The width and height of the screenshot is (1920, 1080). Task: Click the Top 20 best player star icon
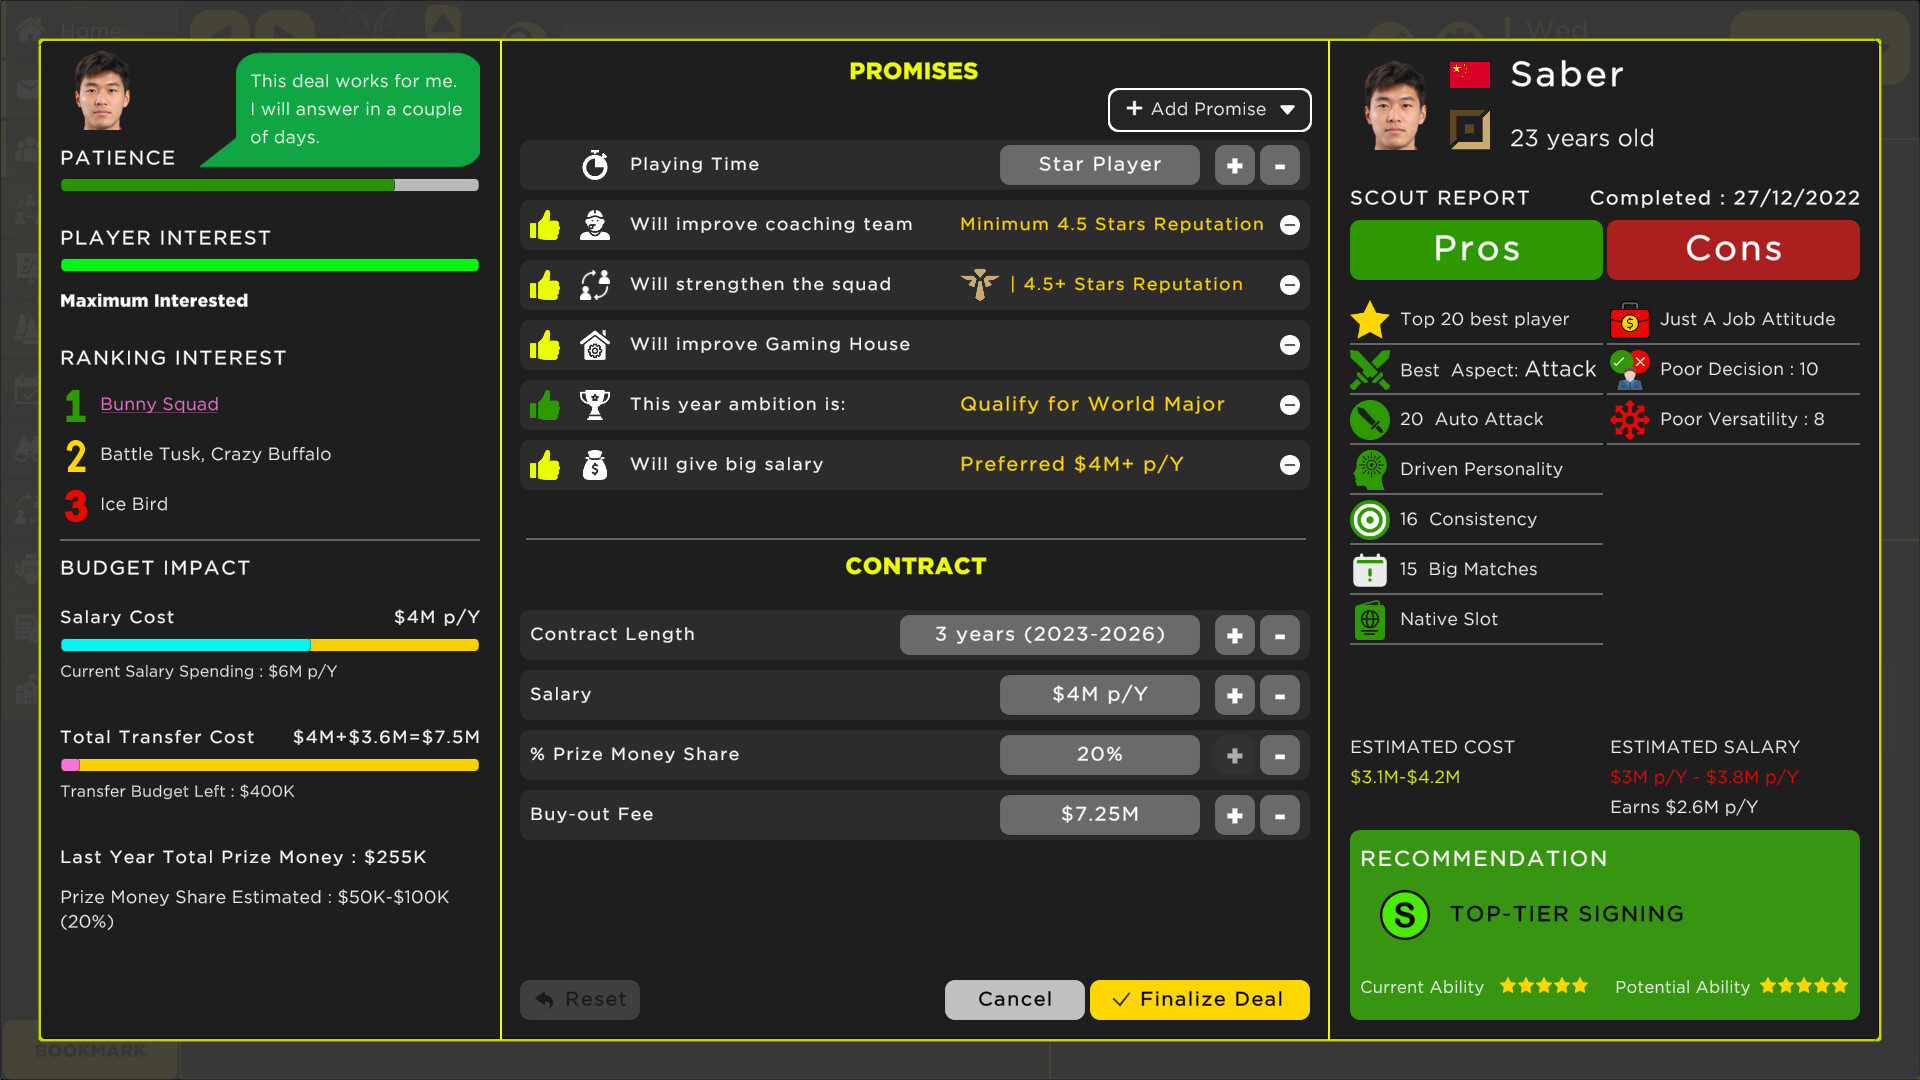coord(1370,318)
